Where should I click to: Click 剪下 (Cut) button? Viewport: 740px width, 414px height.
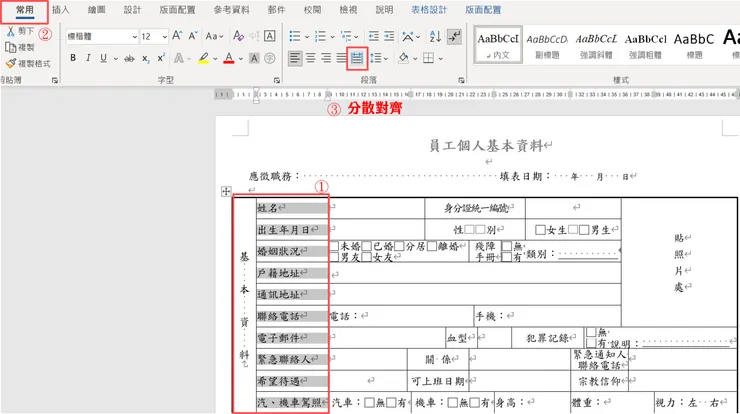tap(20, 32)
